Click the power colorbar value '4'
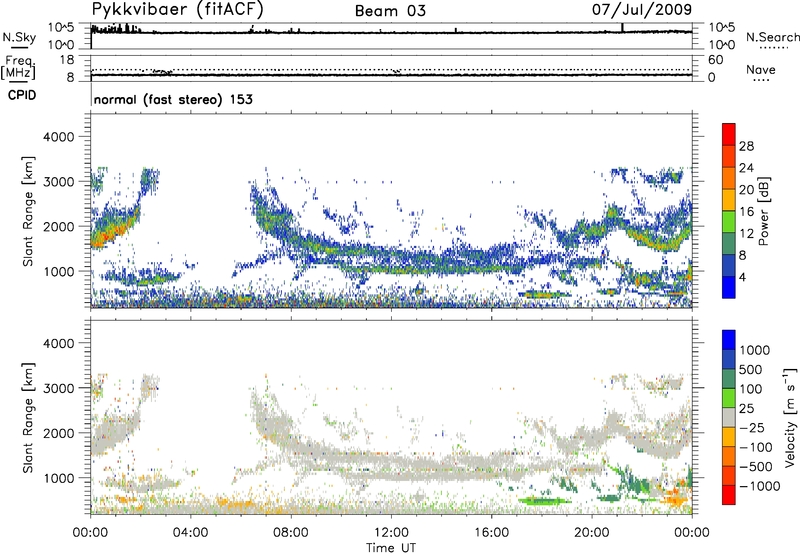The height and width of the screenshot is (554, 800). tap(743, 277)
